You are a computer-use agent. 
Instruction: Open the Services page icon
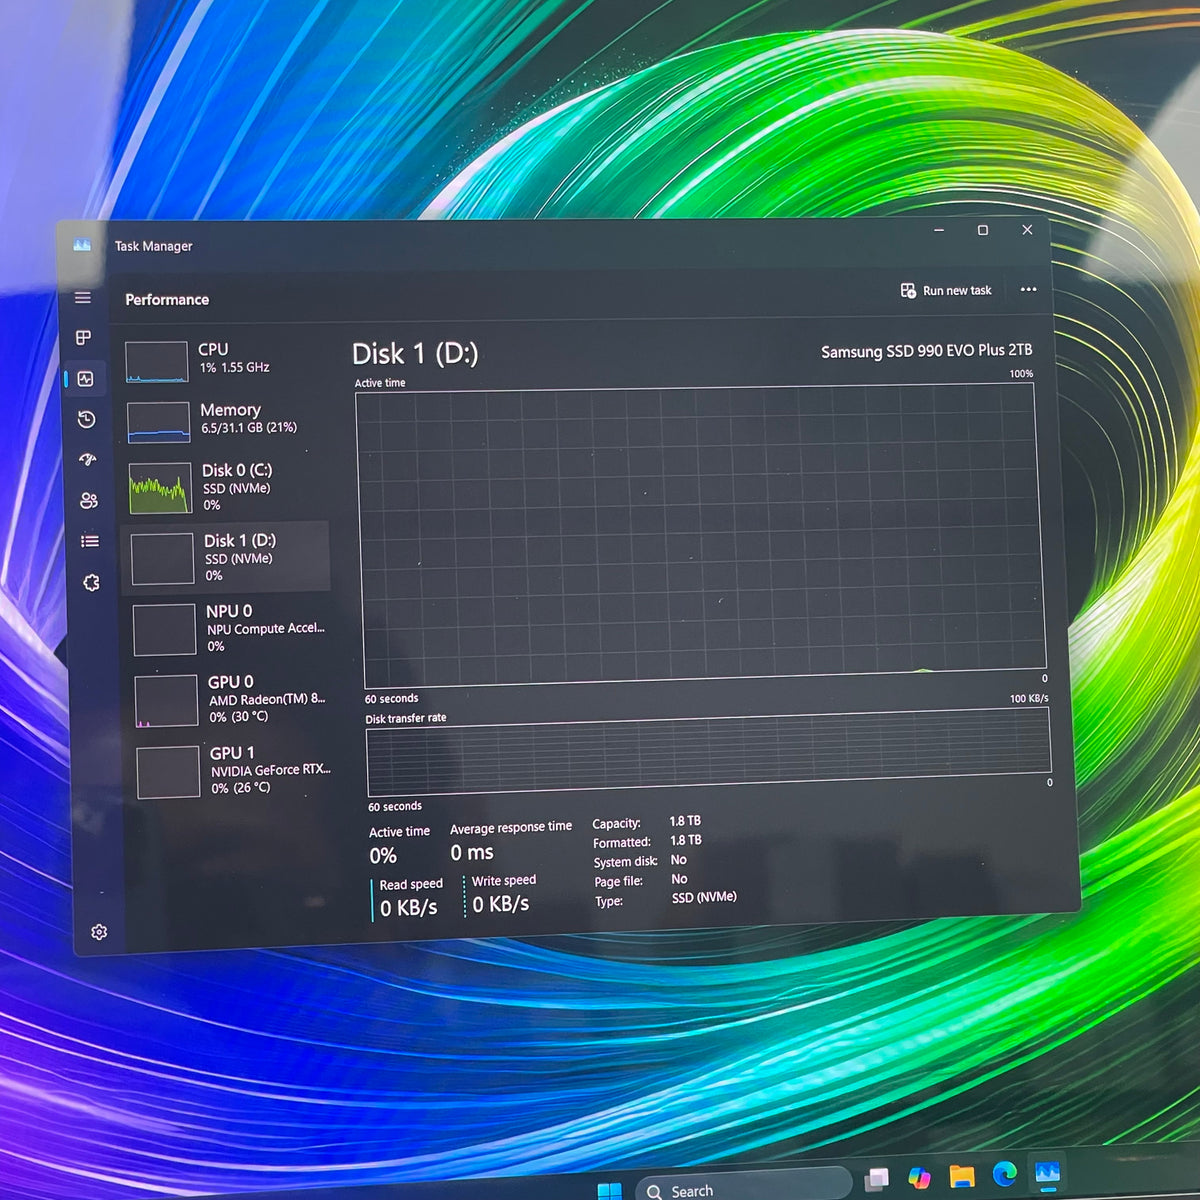pos(91,582)
